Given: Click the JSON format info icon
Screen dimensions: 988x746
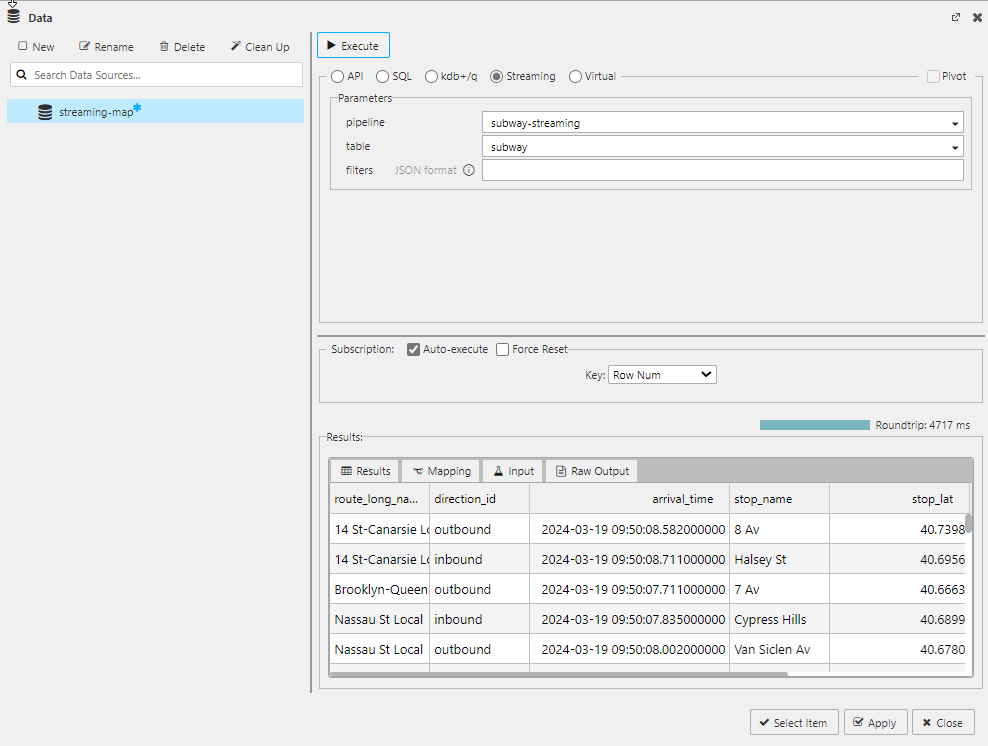Looking at the screenshot, I should pos(468,170).
